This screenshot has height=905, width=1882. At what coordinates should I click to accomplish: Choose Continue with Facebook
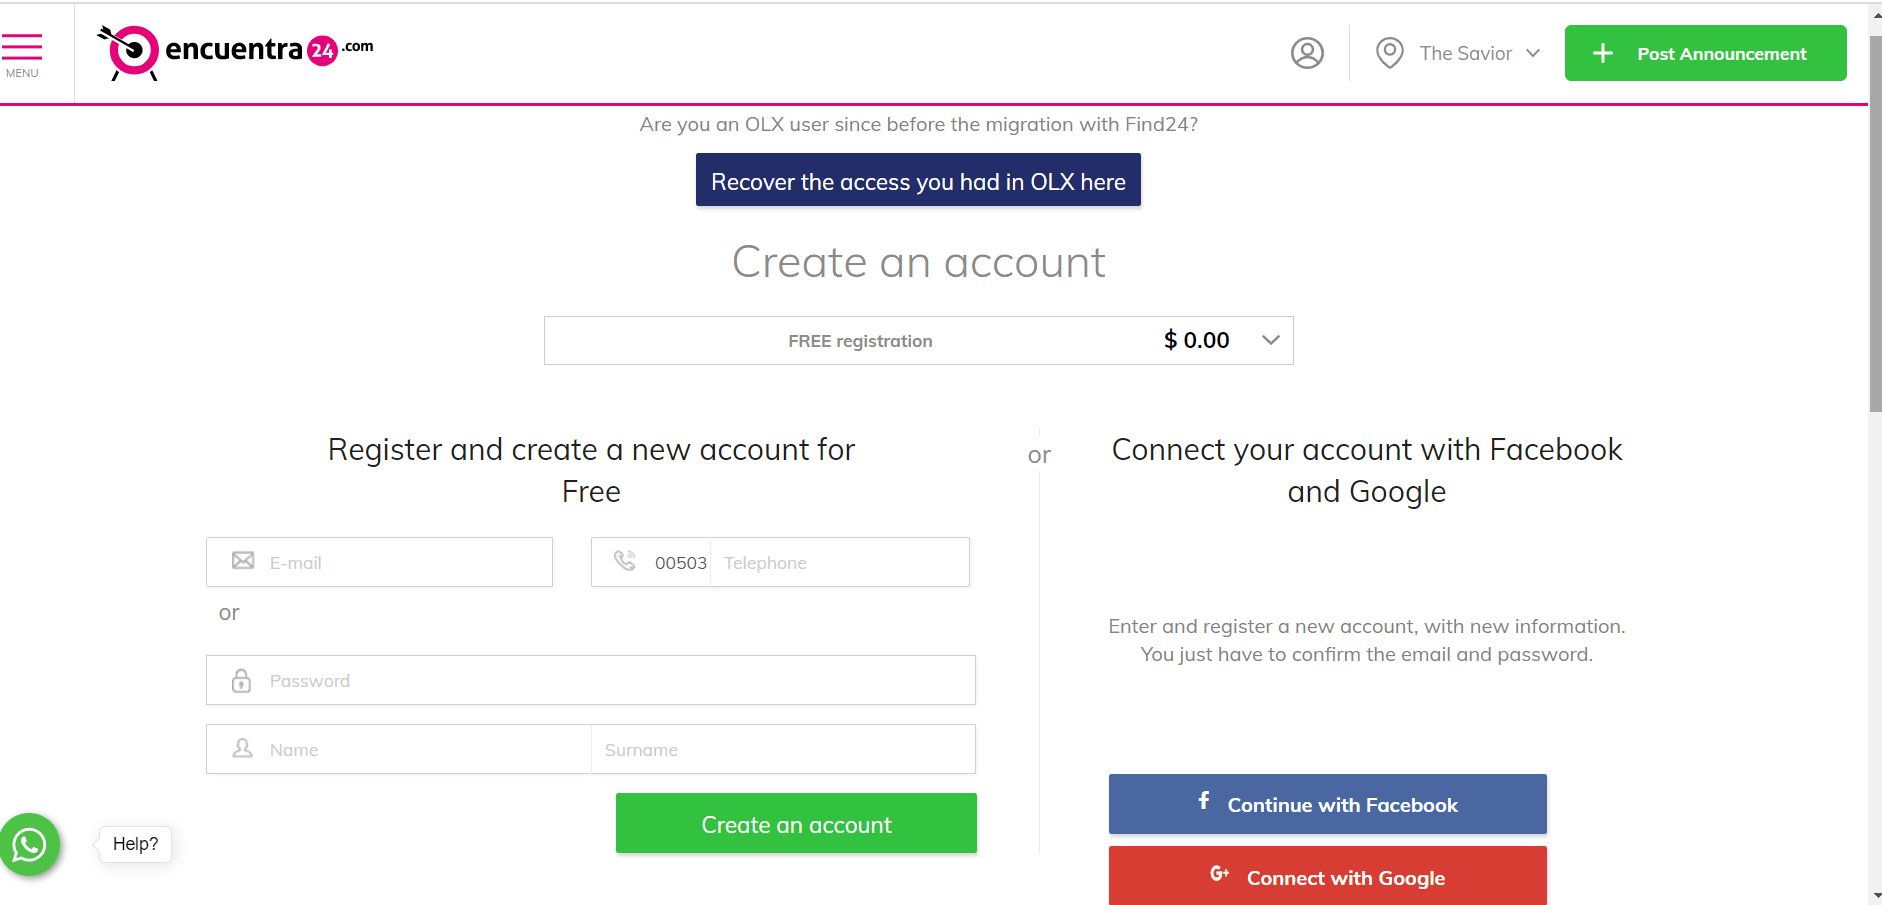(1327, 803)
